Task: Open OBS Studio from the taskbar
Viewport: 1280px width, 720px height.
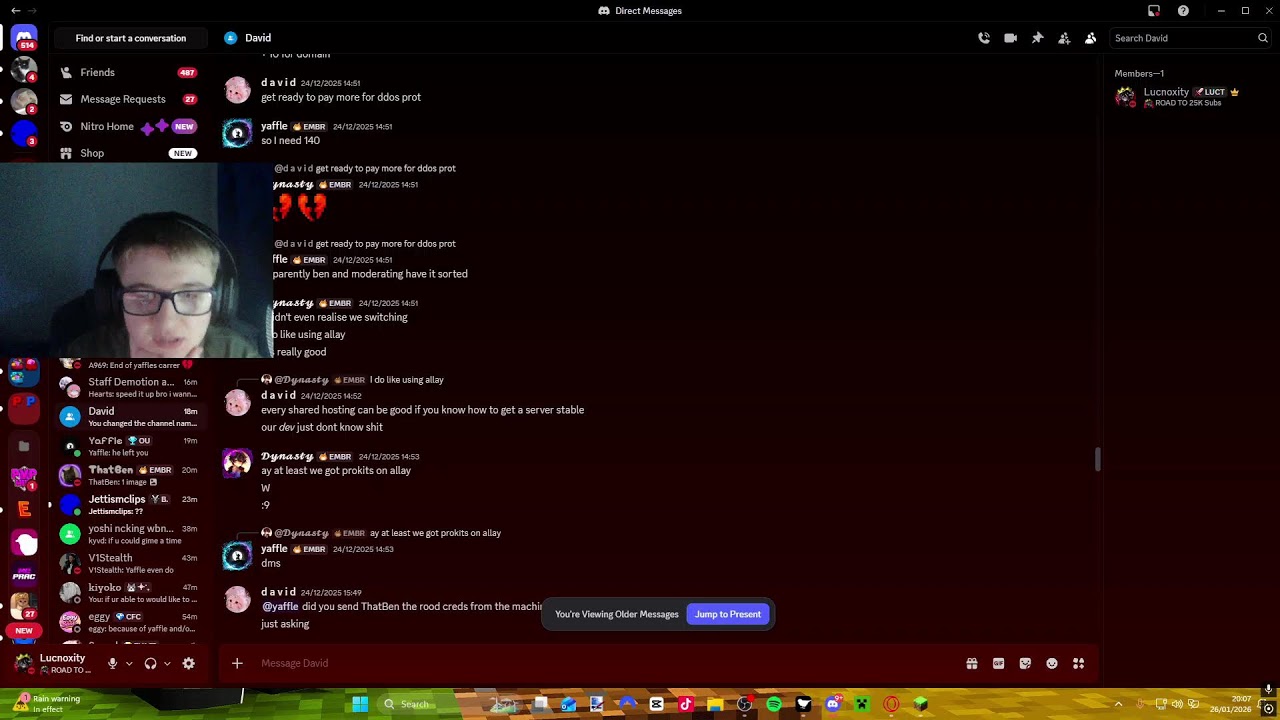Action: coord(744,704)
